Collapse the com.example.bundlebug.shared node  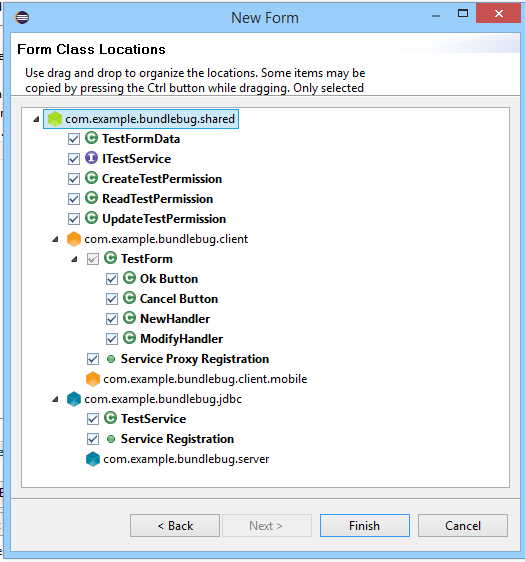36,119
